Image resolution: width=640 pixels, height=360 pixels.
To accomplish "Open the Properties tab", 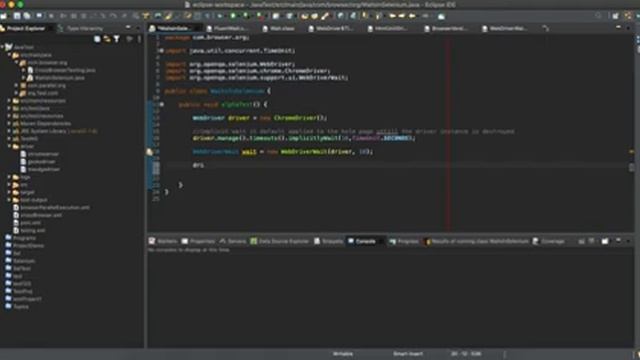I will pos(198,241).
